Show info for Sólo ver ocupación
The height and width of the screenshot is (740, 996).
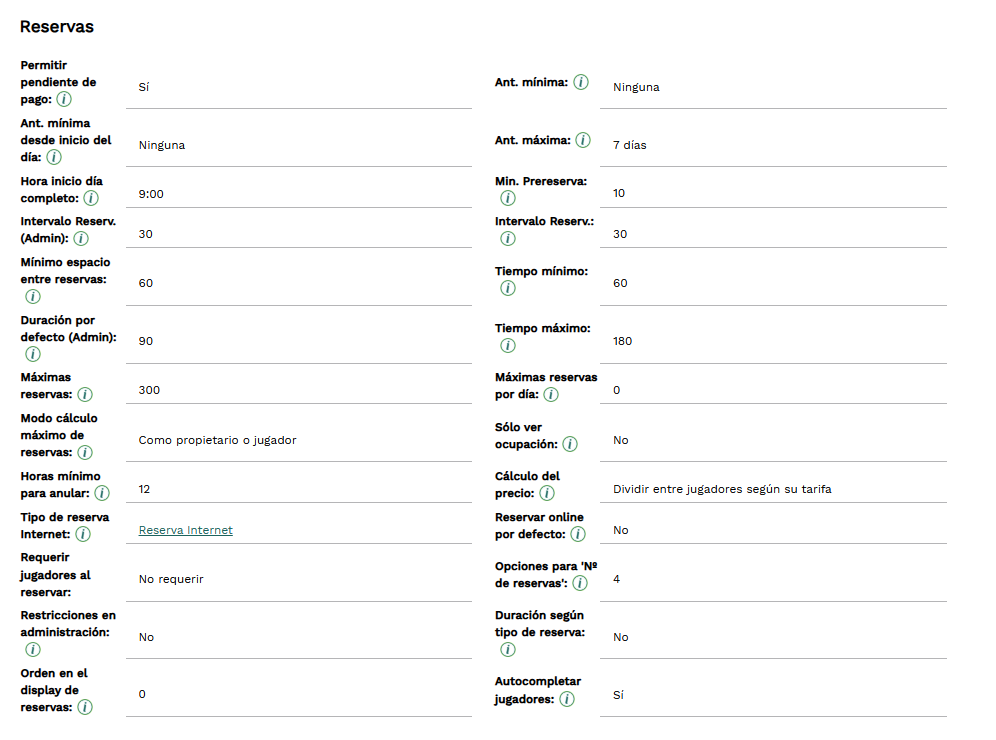(570, 444)
